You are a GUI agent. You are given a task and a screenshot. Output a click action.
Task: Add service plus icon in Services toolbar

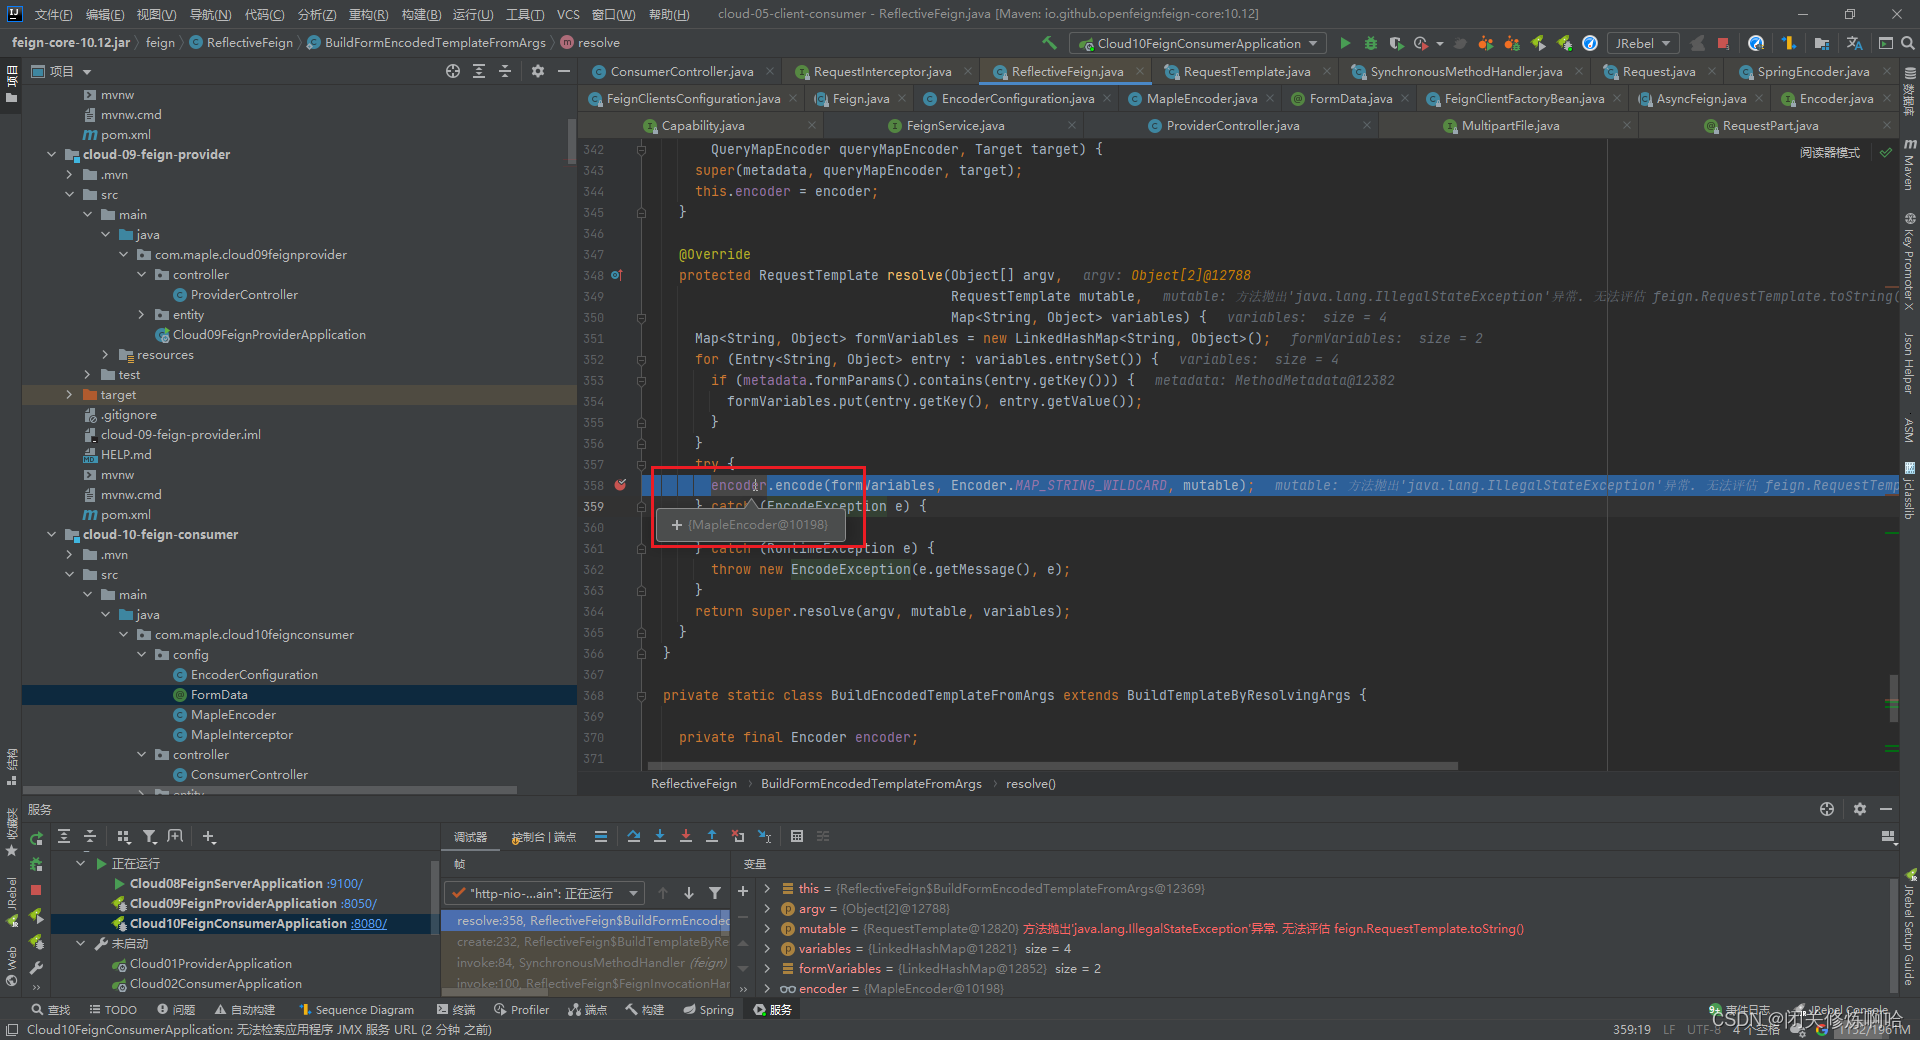point(209,837)
